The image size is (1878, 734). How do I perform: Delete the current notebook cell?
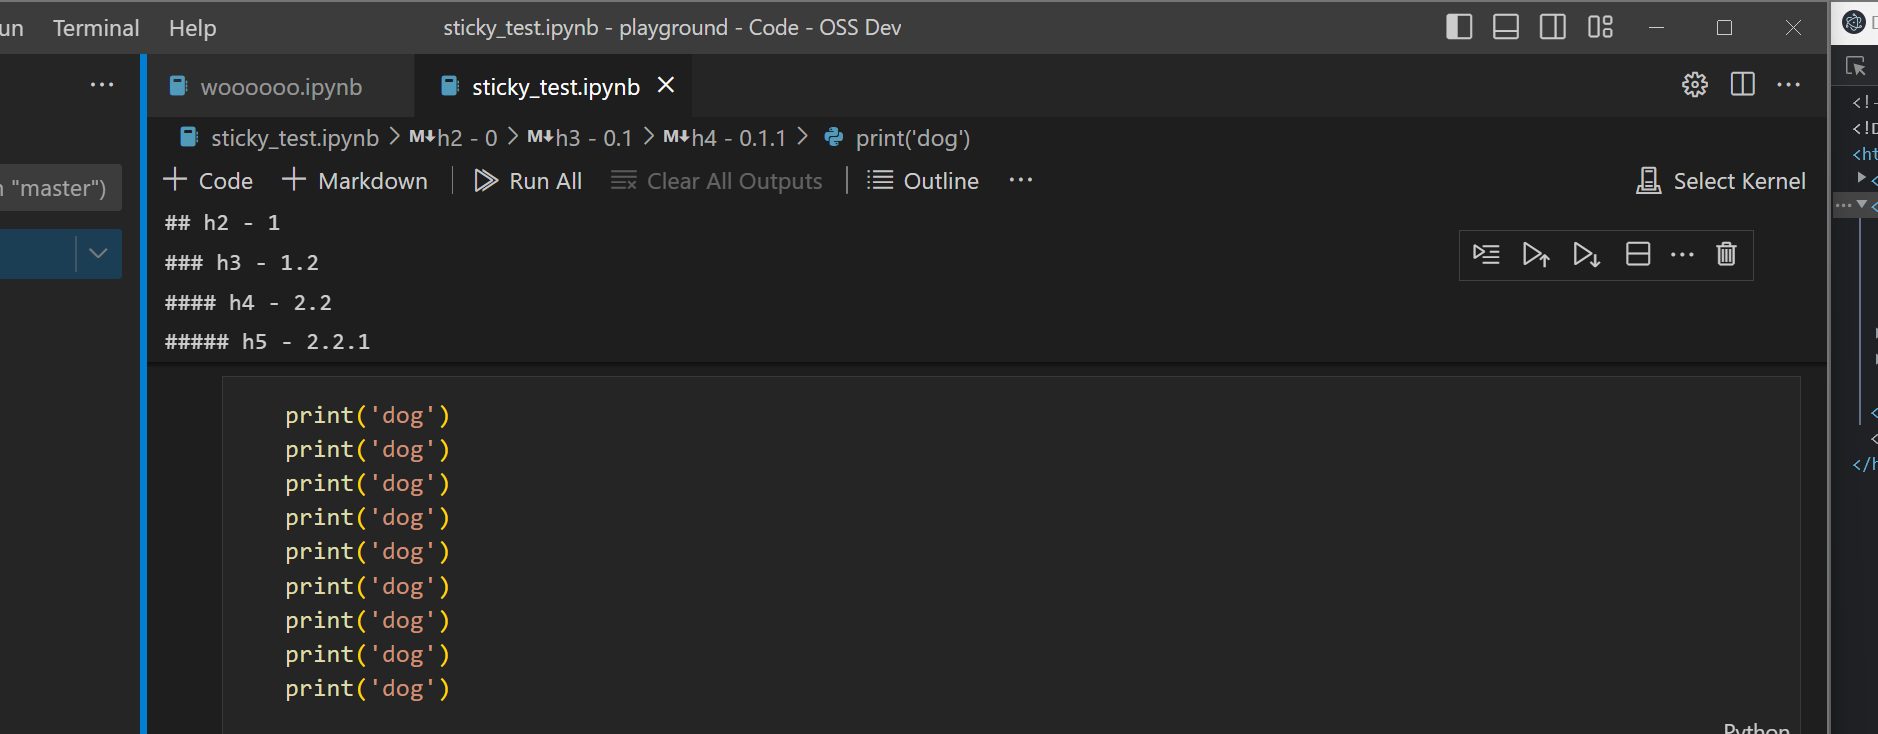pos(1727,255)
